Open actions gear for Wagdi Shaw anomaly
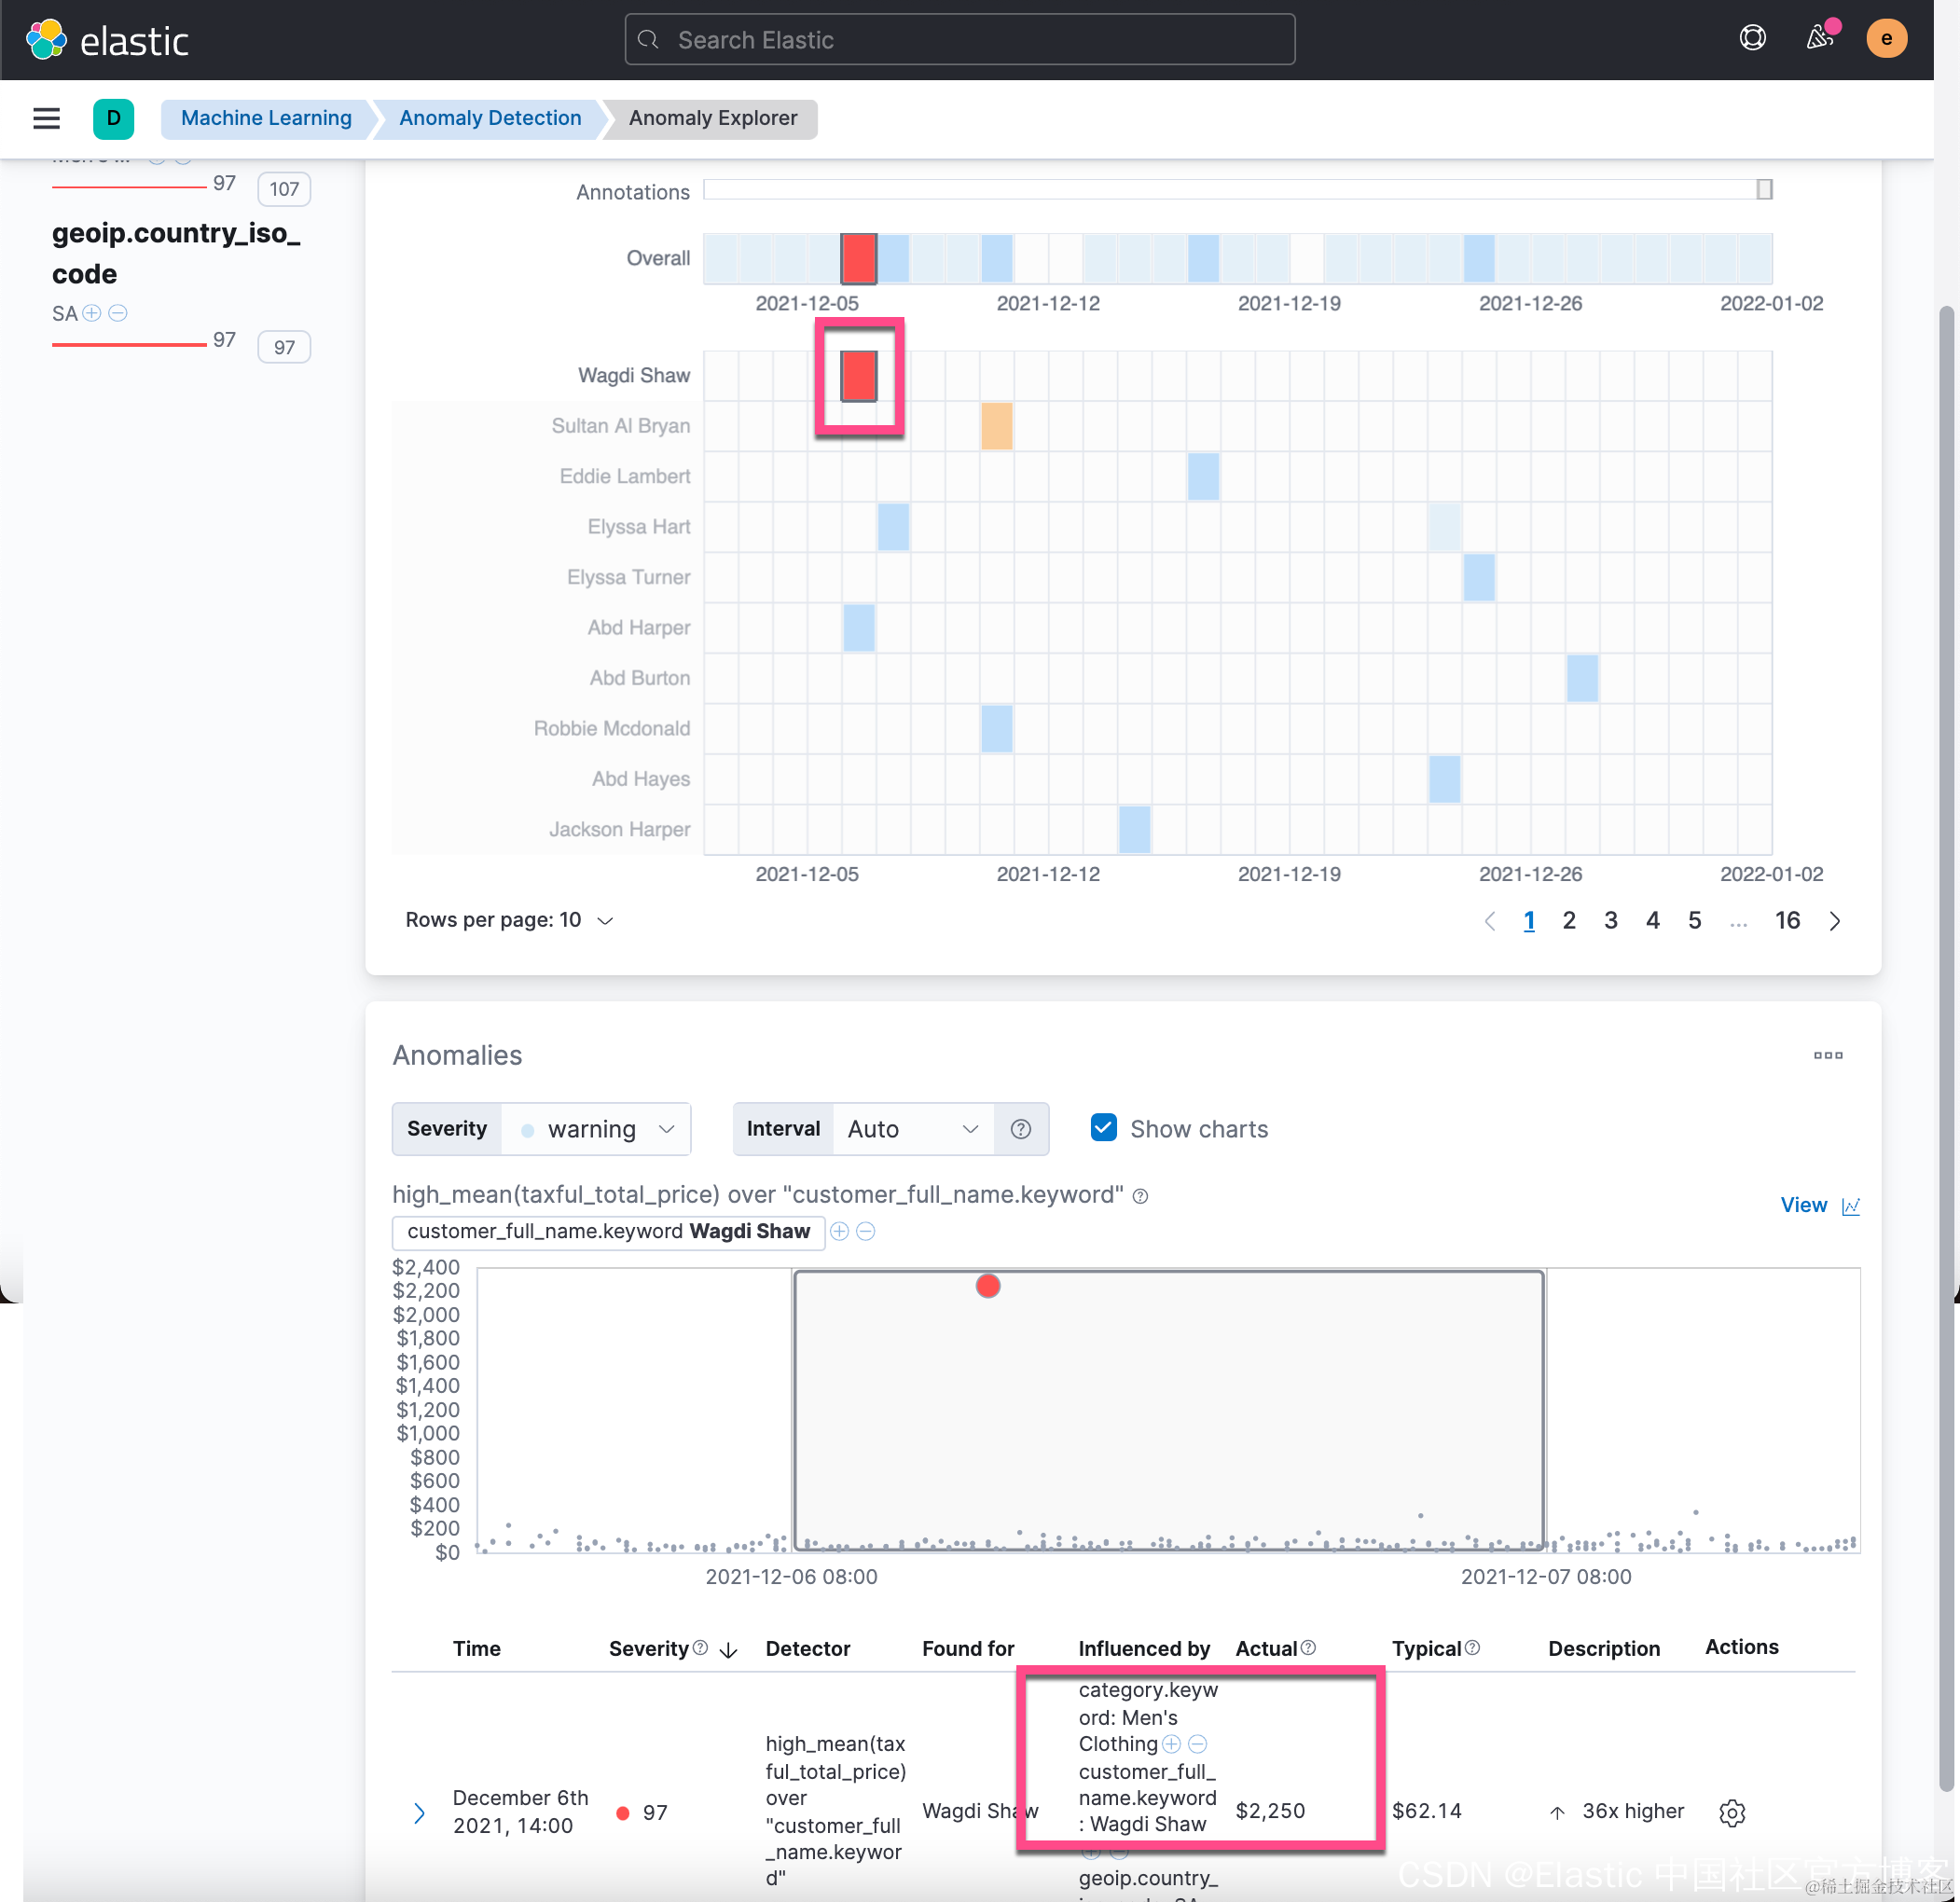 tap(1732, 1812)
